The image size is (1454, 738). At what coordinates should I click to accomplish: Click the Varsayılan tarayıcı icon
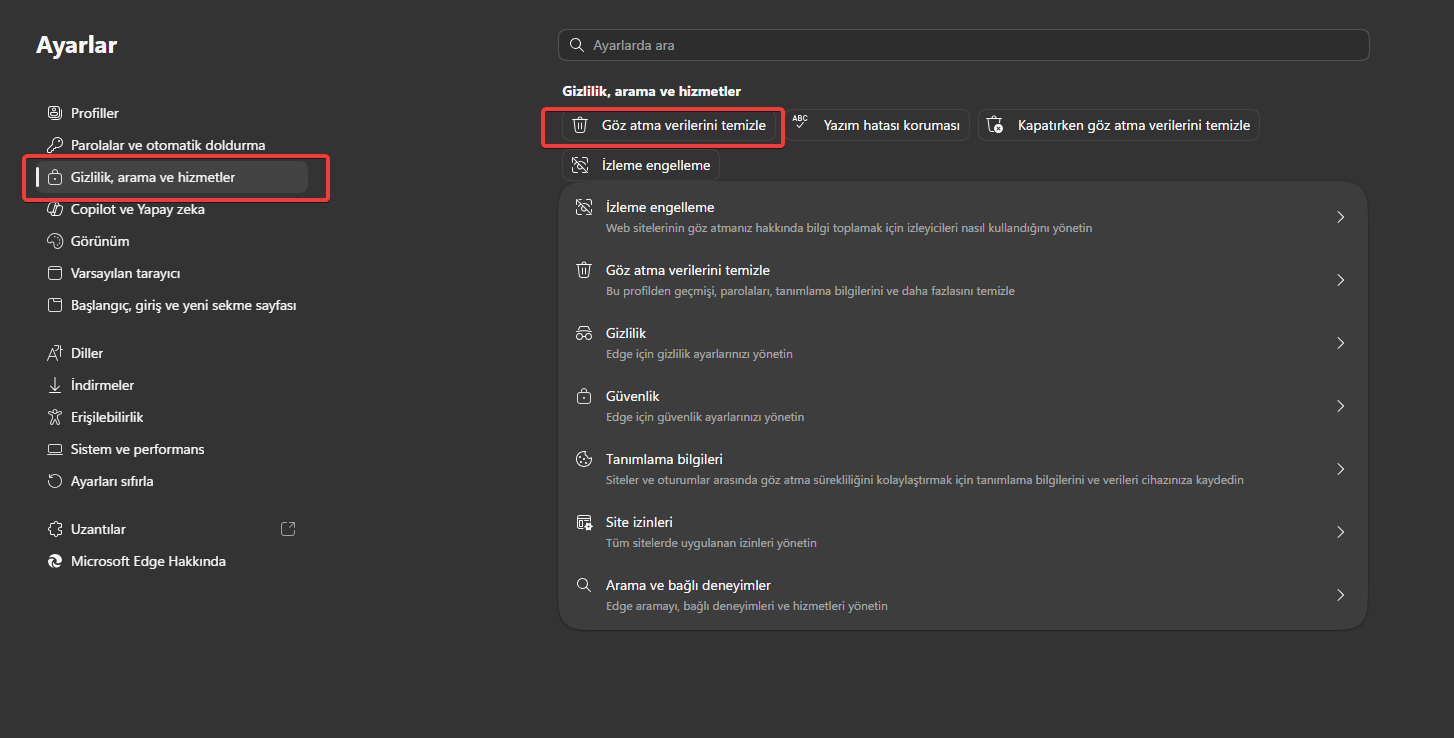point(55,273)
